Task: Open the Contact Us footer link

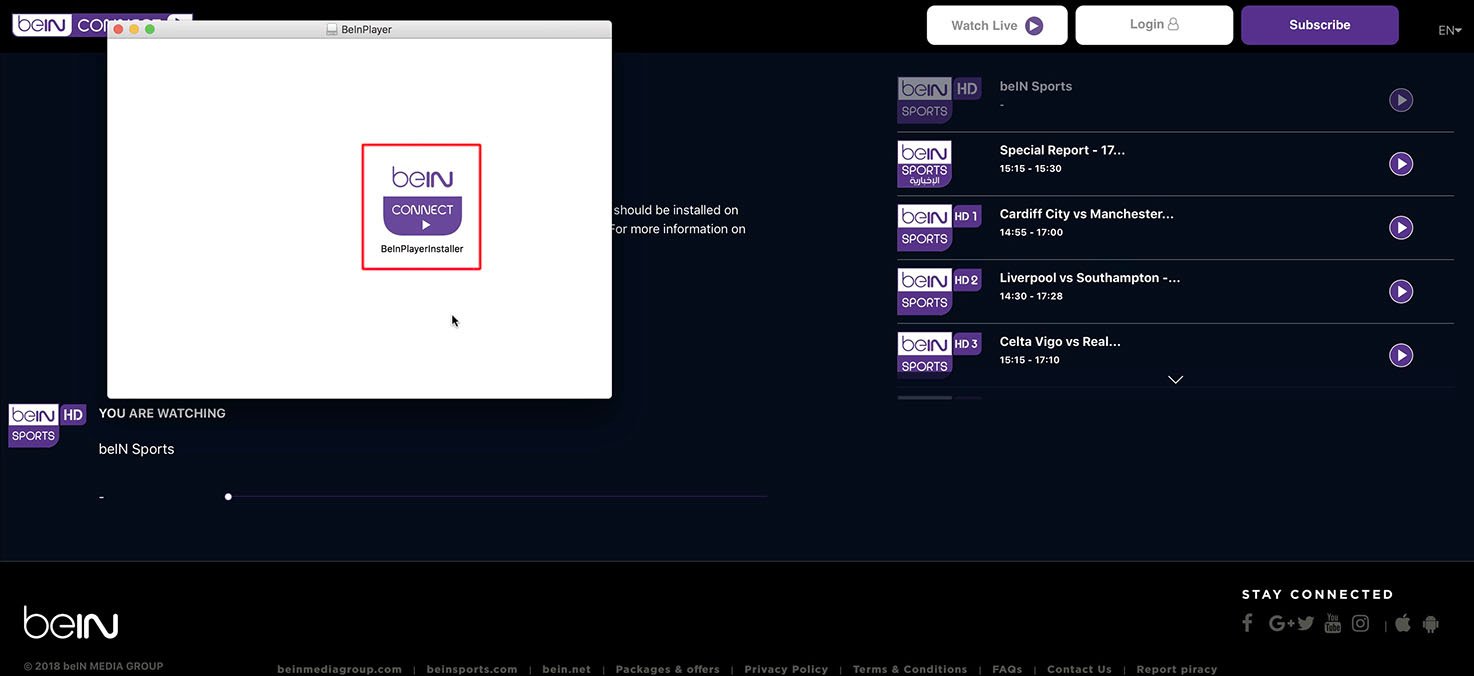Action: [1079, 669]
